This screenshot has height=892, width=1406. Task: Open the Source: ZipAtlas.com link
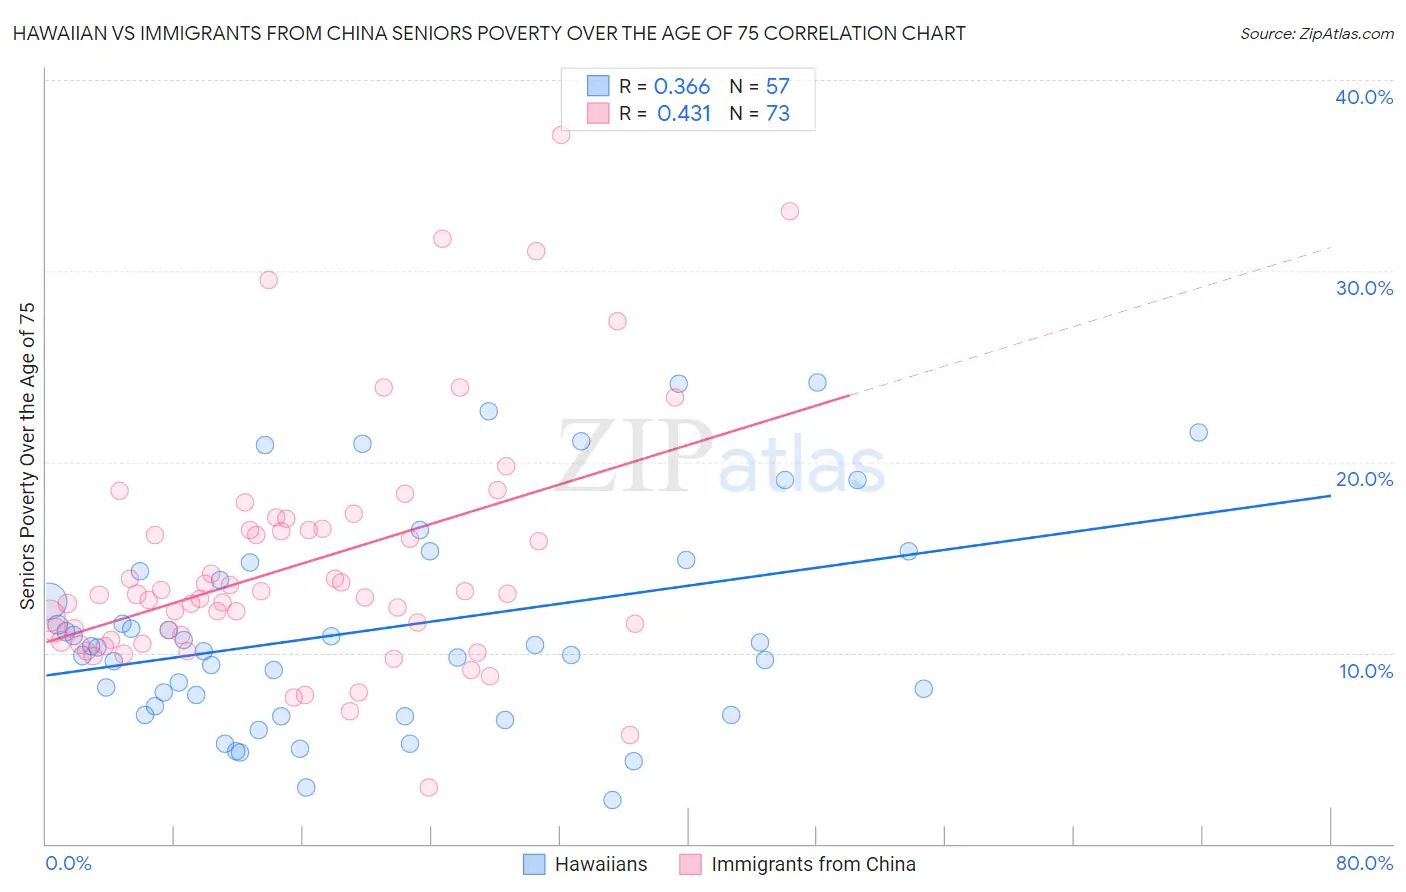(x=1317, y=33)
